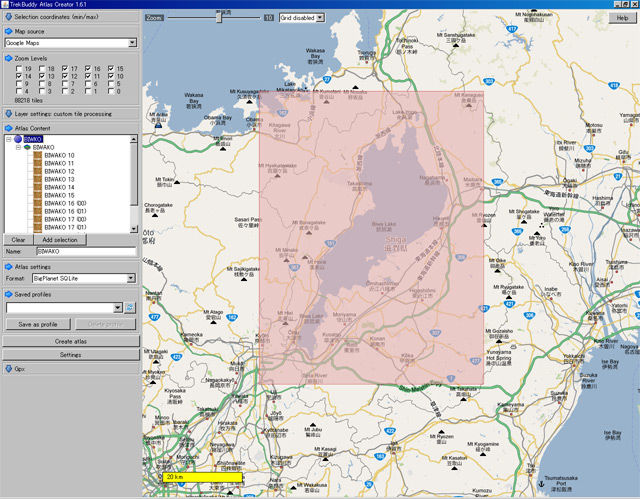This screenshot has height=499, width=640.
Task: Select BIWAKO 15 label in the tree
Action: (59, 195)
